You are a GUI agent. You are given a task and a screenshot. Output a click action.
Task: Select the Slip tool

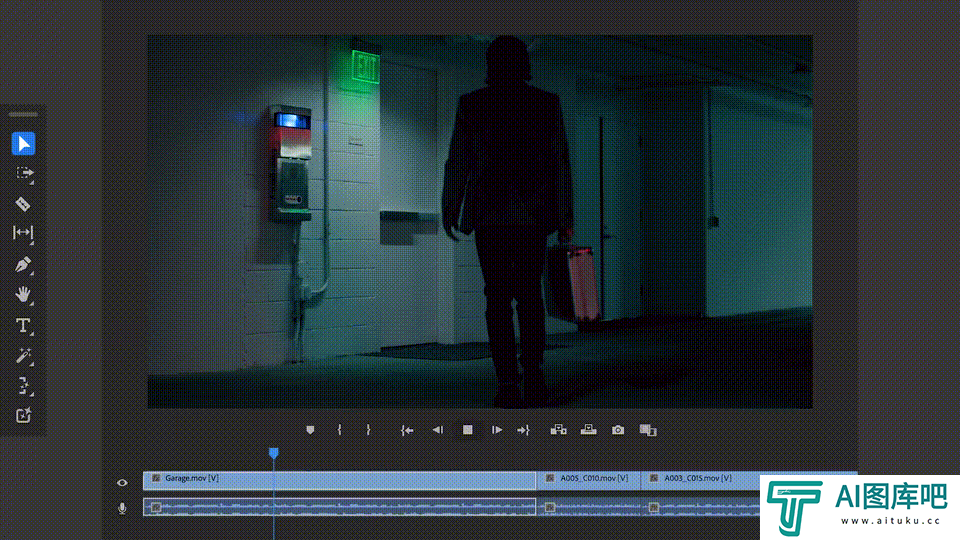tap(23, 233)
